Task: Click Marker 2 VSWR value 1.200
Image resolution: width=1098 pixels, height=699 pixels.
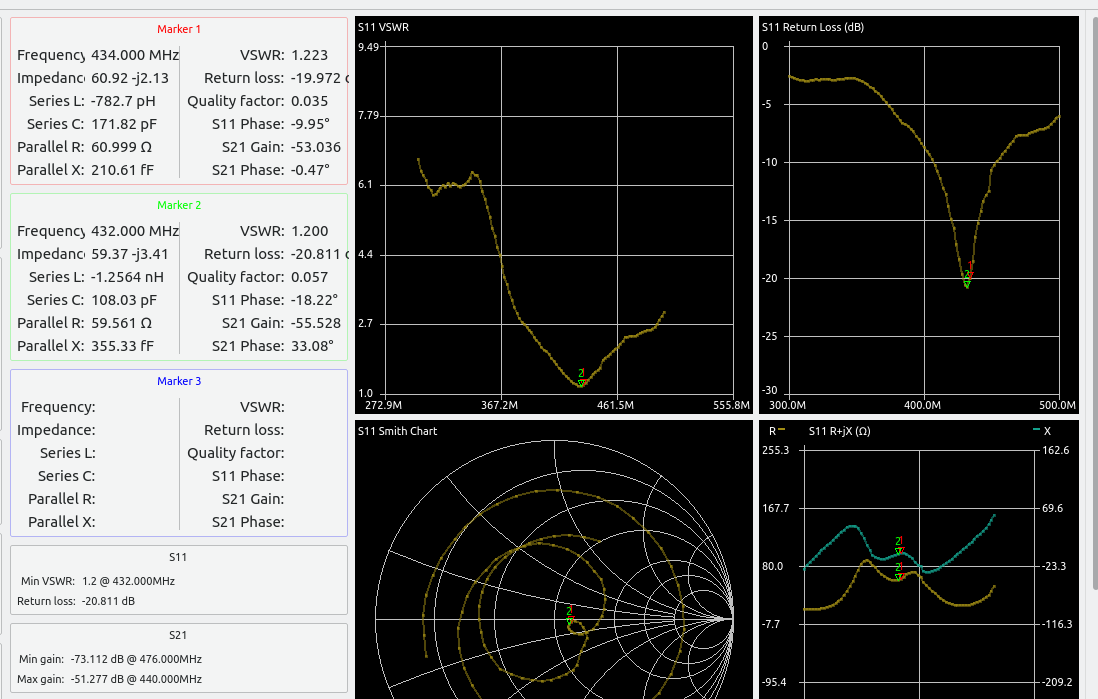Action: click(310, 230)
